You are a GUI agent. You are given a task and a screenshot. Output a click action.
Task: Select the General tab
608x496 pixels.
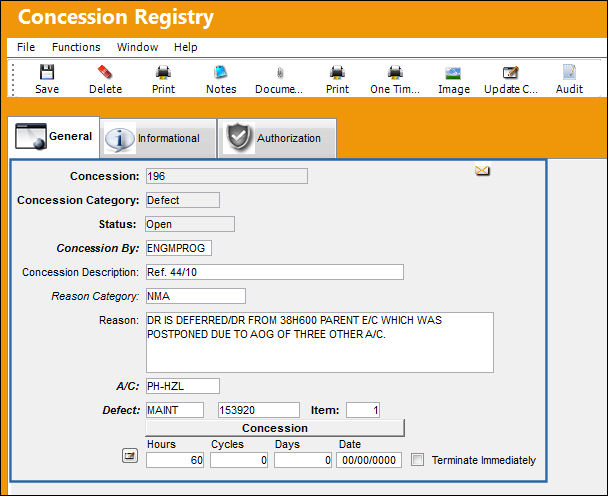coord(54,137)
